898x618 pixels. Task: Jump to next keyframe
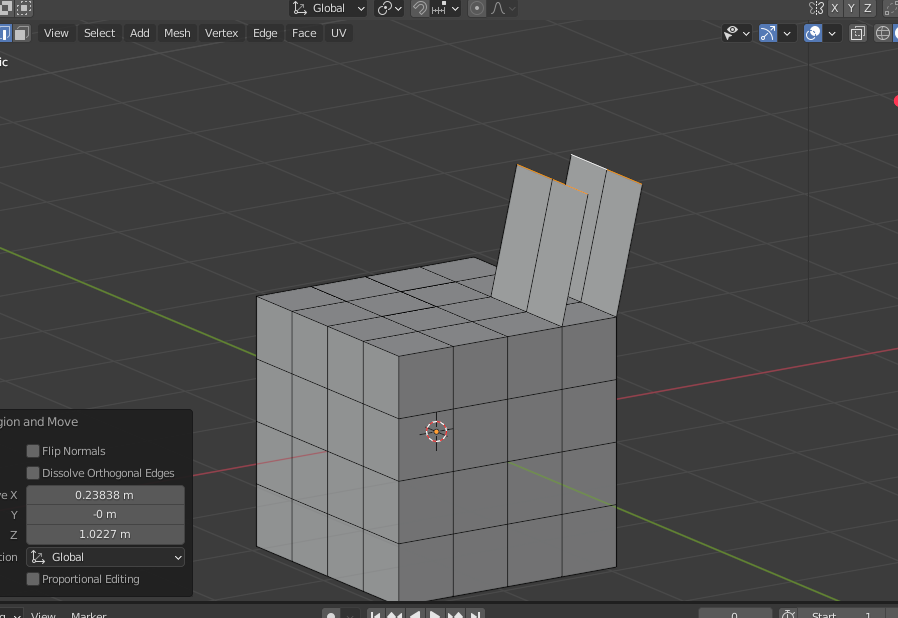pyautogui.click(x=455, y=615)
